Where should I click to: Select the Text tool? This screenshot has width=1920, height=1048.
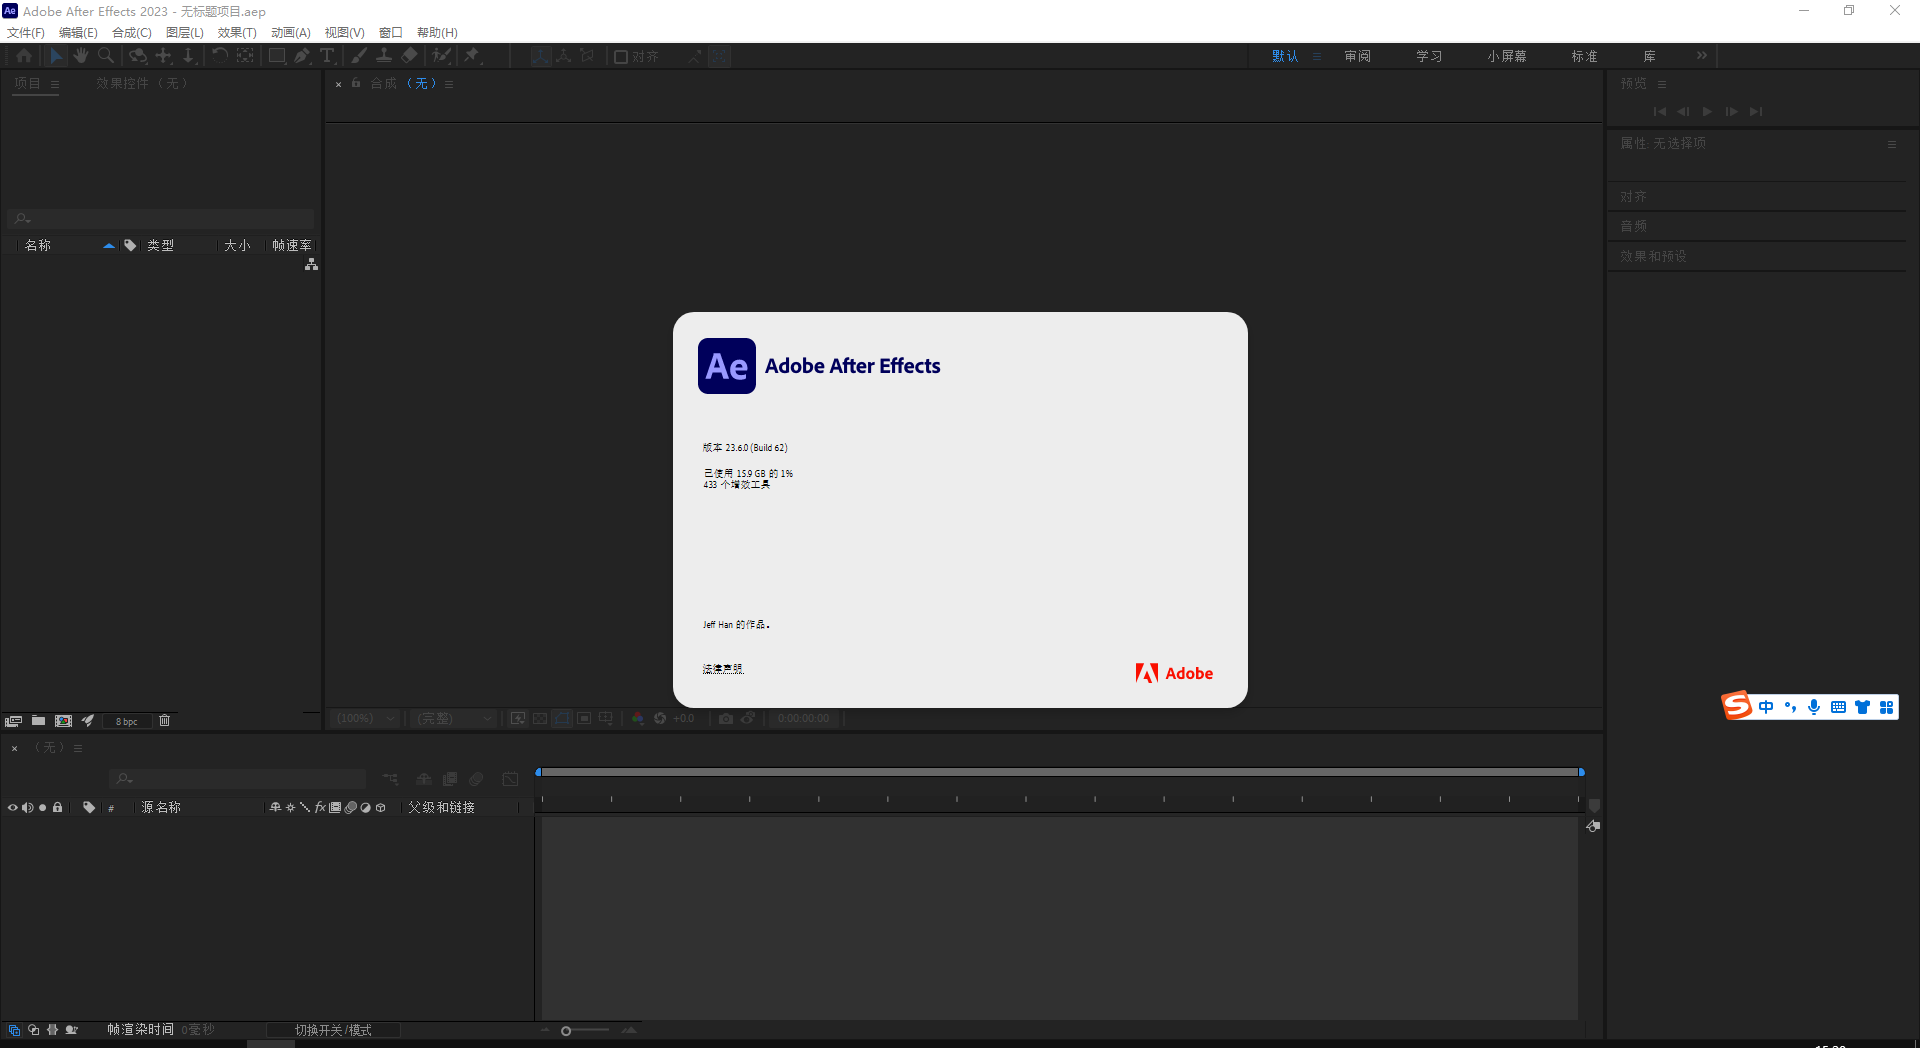(x=327, y=56)
